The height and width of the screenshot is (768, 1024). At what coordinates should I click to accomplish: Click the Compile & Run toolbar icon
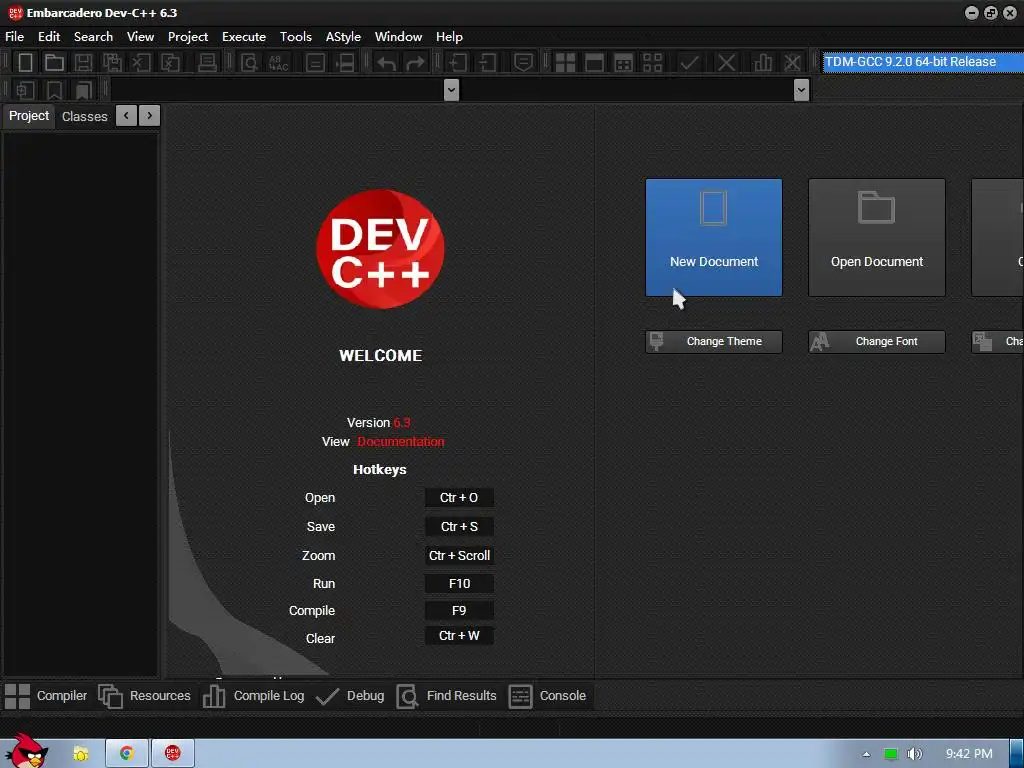coord(624,63)
